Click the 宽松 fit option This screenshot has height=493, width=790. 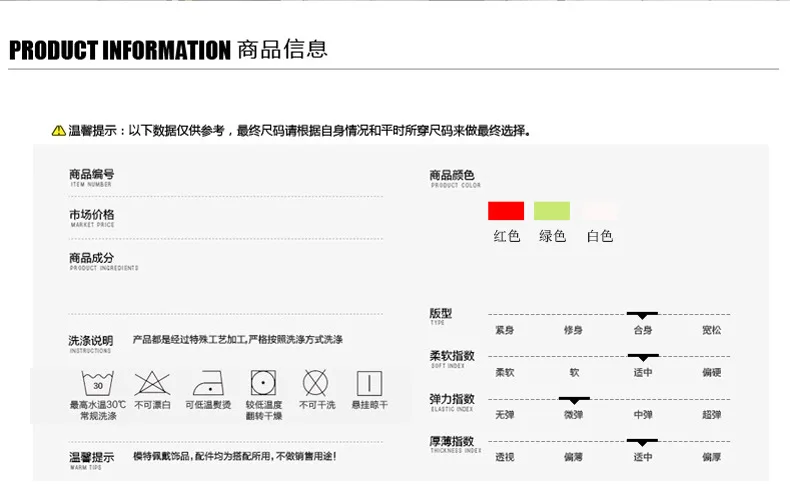tap(712, 330)
